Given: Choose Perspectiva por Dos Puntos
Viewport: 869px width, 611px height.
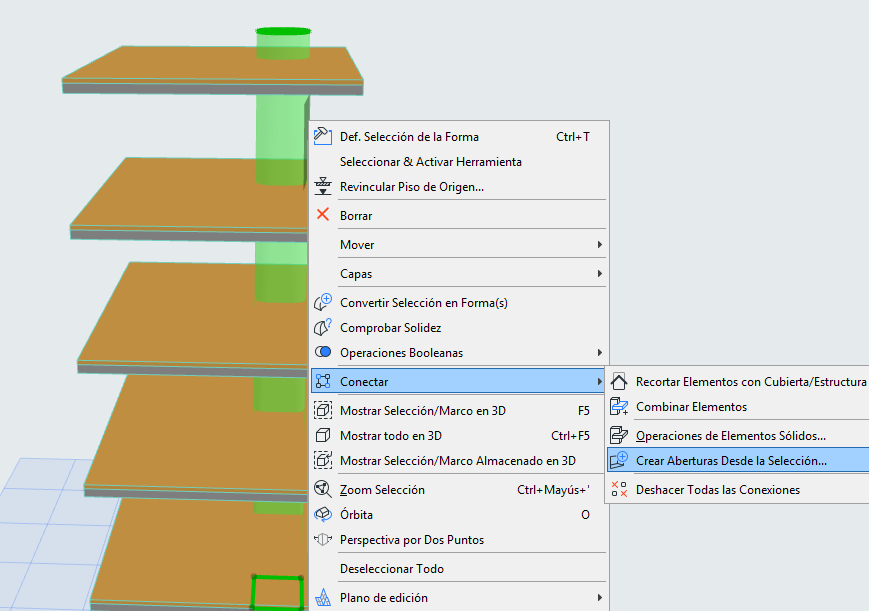Looking at the screenshot, I should [x=459, y=539].
